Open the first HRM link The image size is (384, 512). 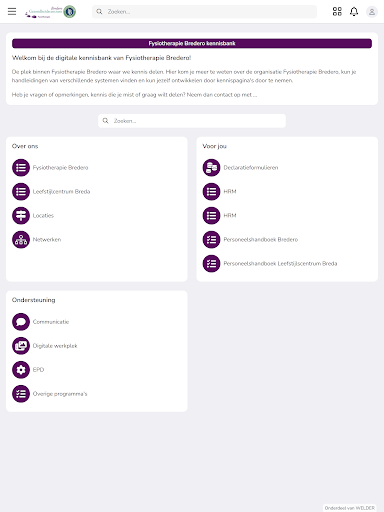(230, 191)
